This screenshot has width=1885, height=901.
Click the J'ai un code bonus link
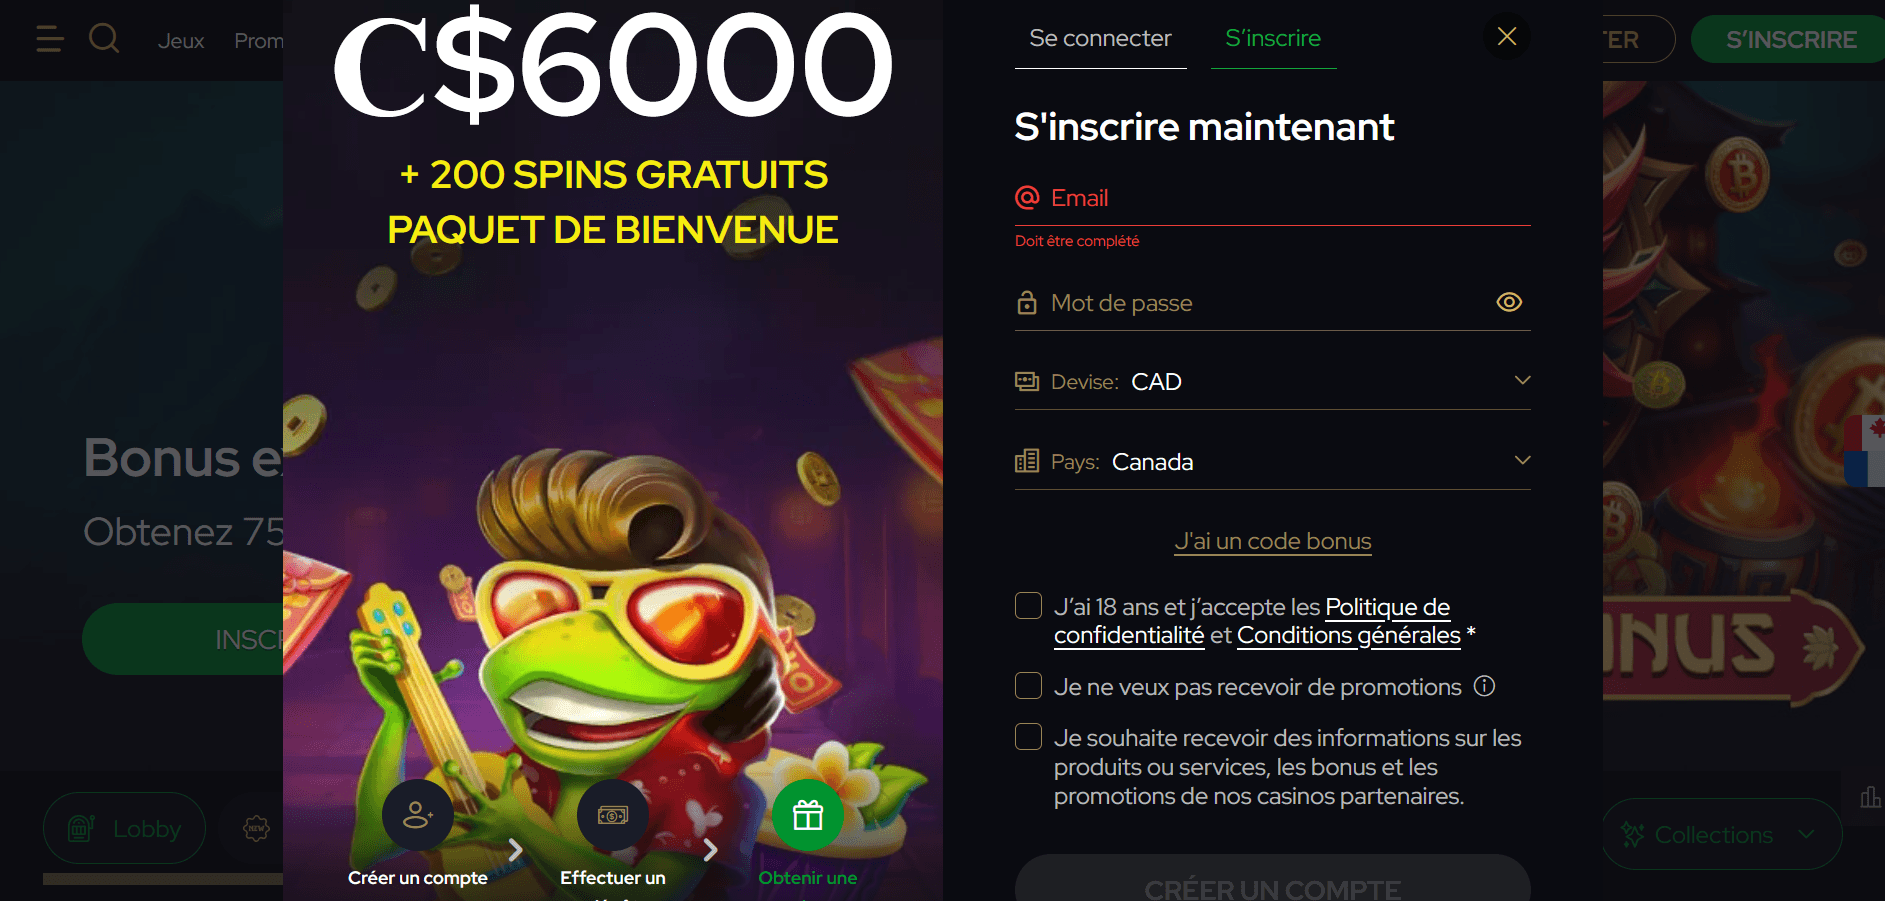tap(1273, 541)
